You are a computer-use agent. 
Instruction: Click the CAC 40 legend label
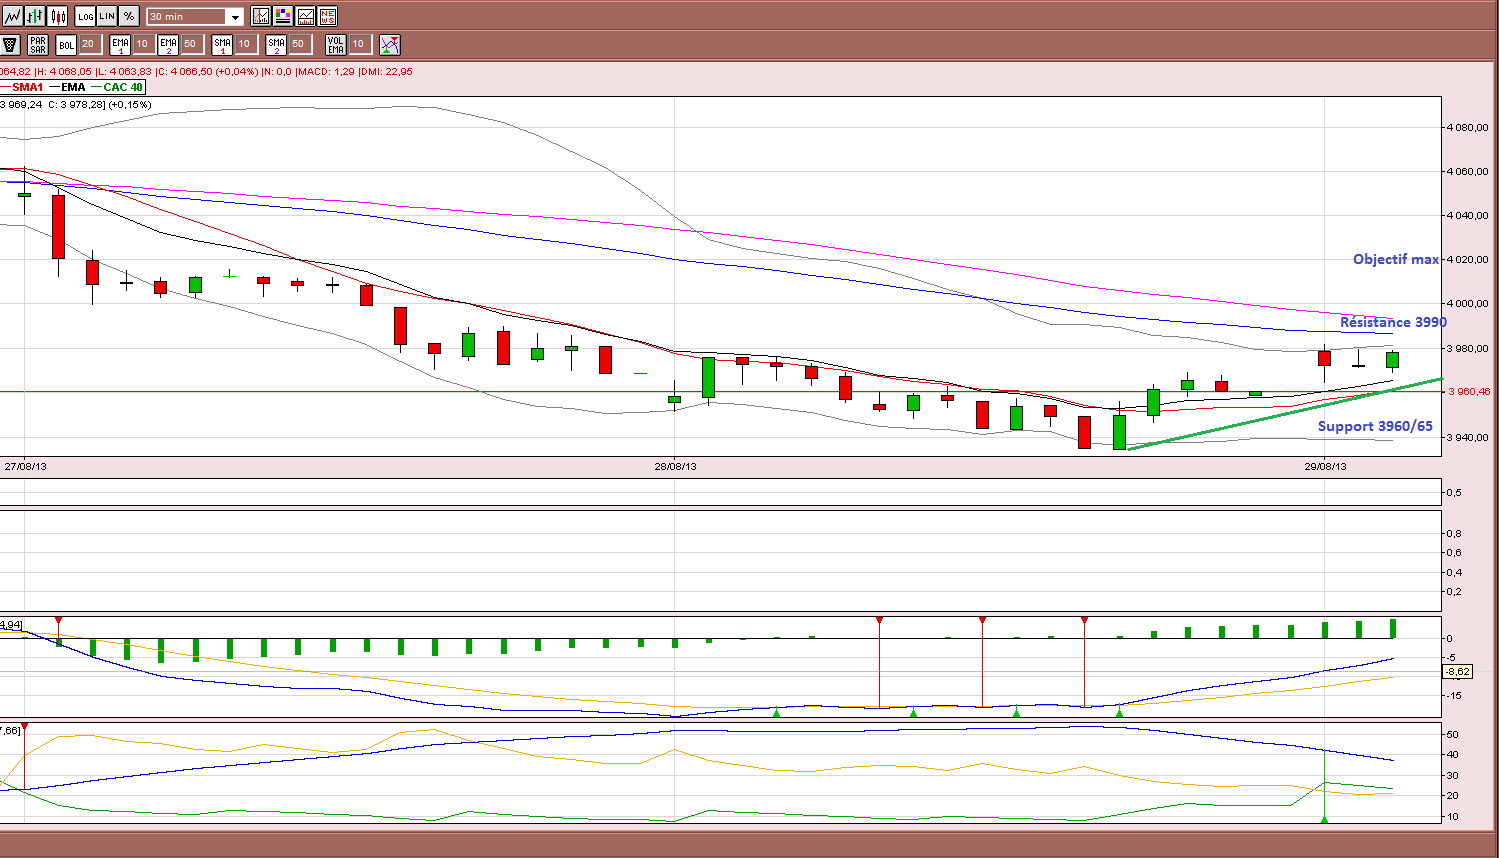[x=123, y=87]
